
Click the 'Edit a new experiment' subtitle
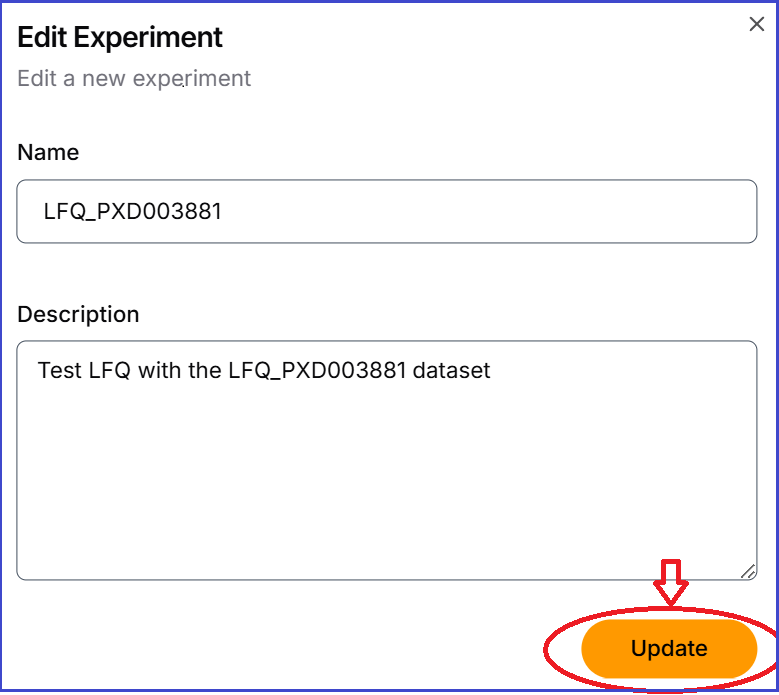(134, 78)
